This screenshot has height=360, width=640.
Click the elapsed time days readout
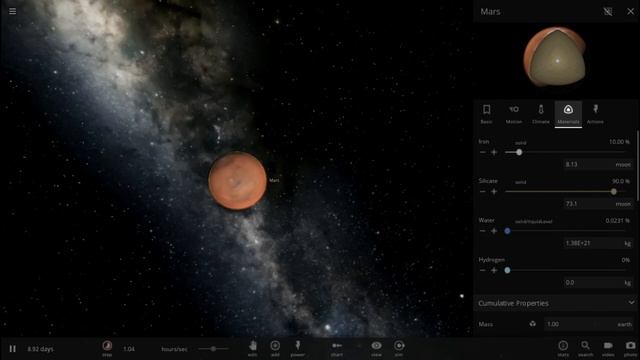(x=40, y=349)
